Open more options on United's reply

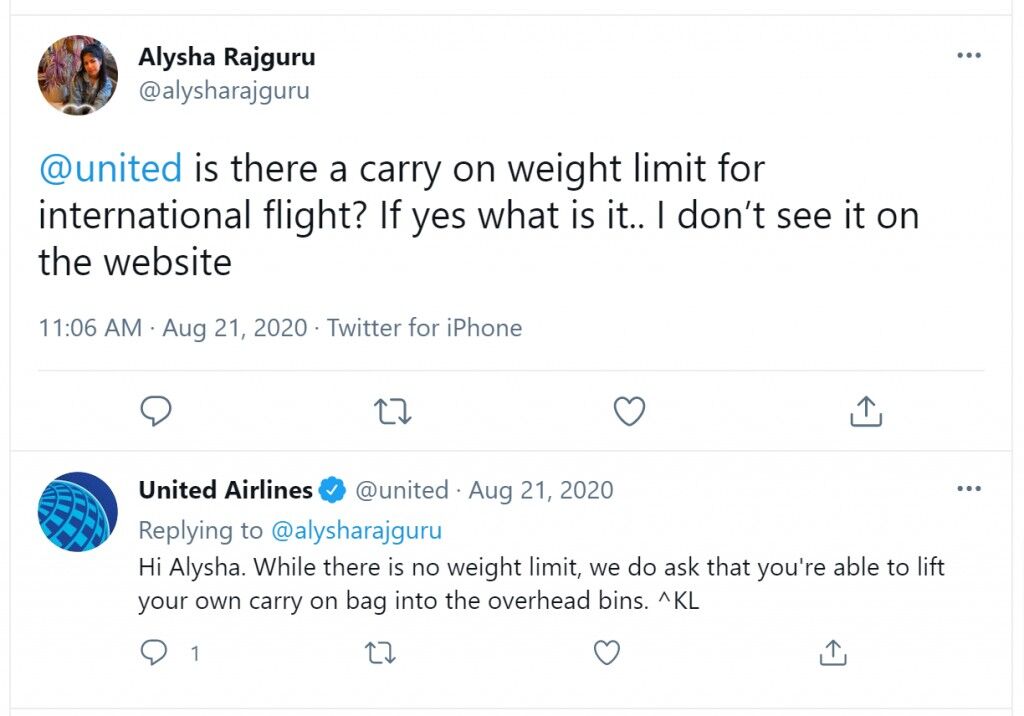click(968, 489)
